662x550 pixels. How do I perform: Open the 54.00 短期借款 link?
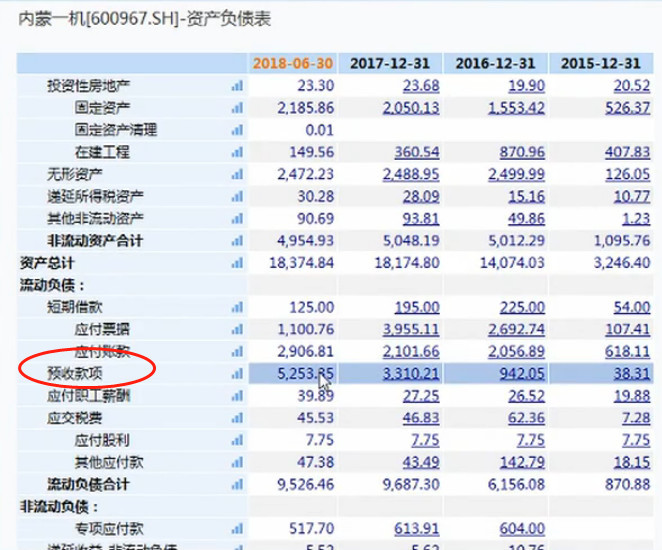coord(632,307)
